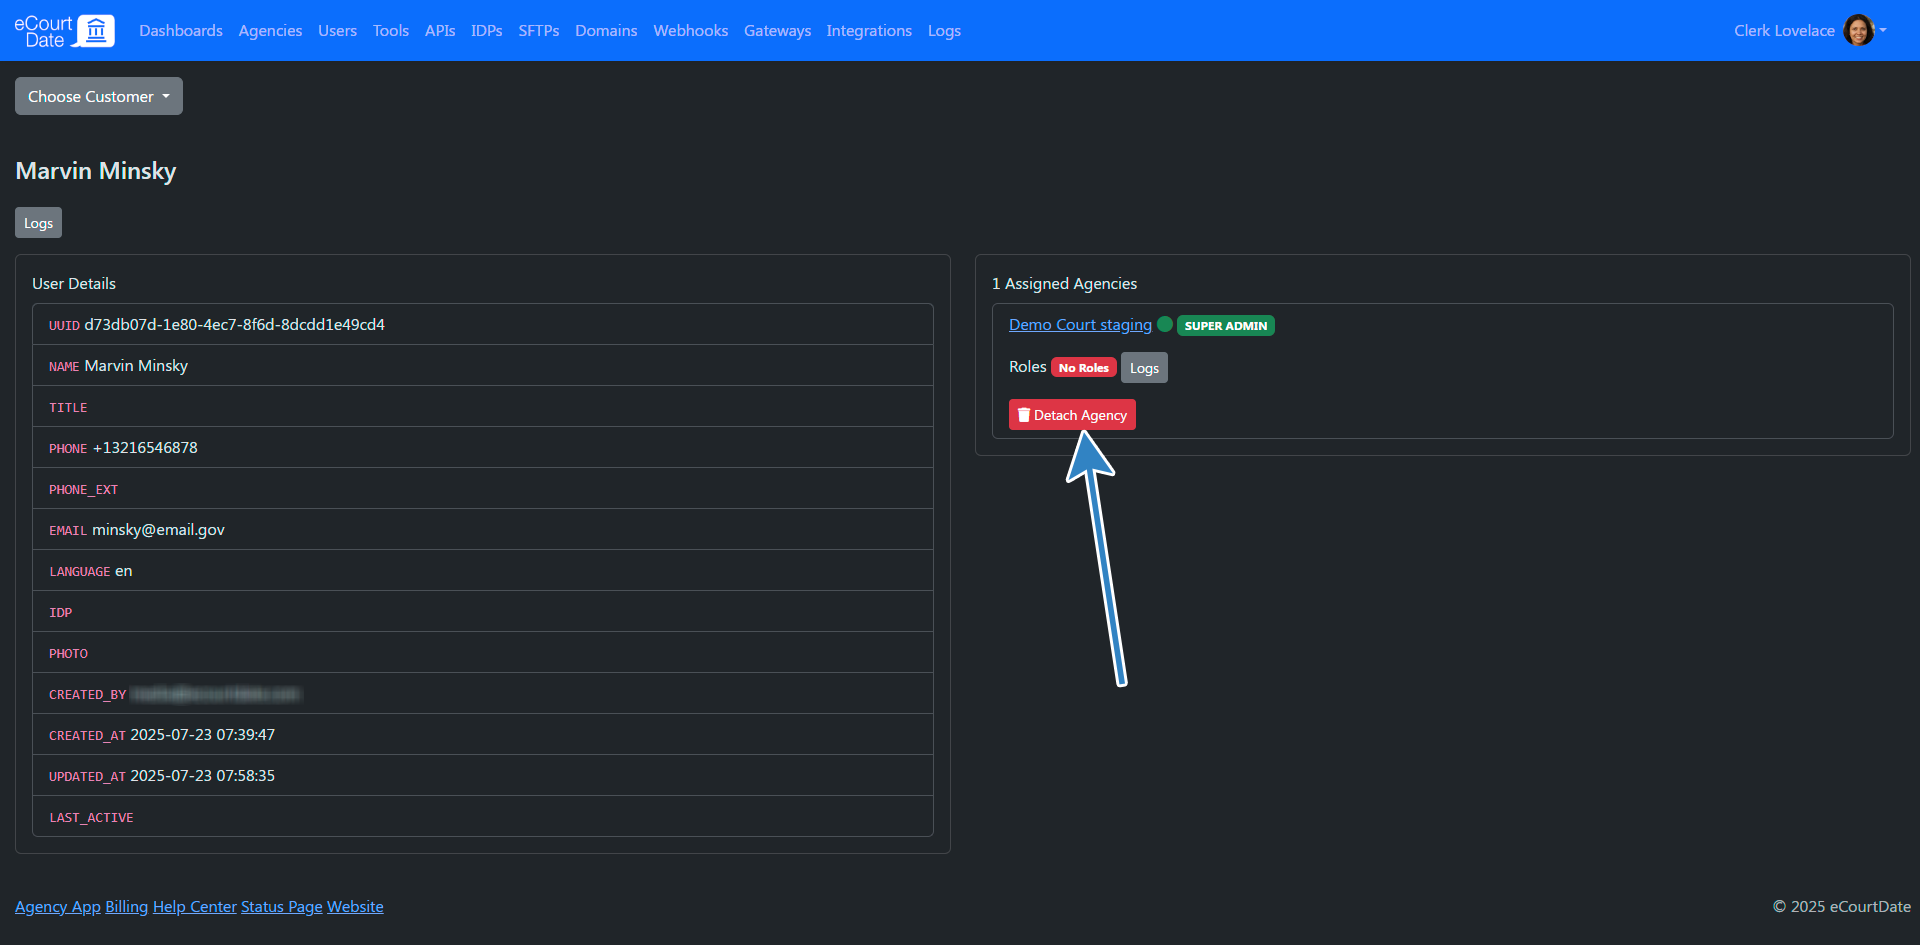The image size is (1920, 945).
Task: Click the SUPER ADMIN badge
Action: point(1226,325)
